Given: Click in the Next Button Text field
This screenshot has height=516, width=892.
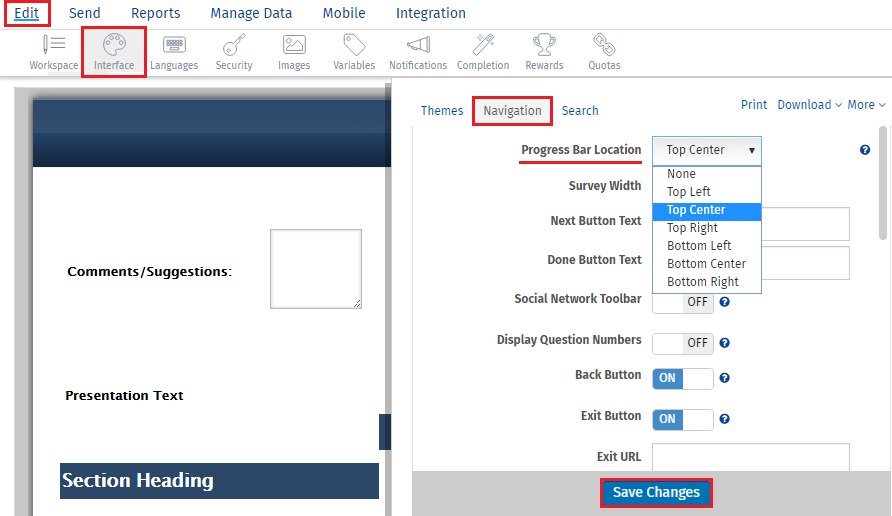Looking at the screenshot, I should pyautogui.click(x=806, y=224).
